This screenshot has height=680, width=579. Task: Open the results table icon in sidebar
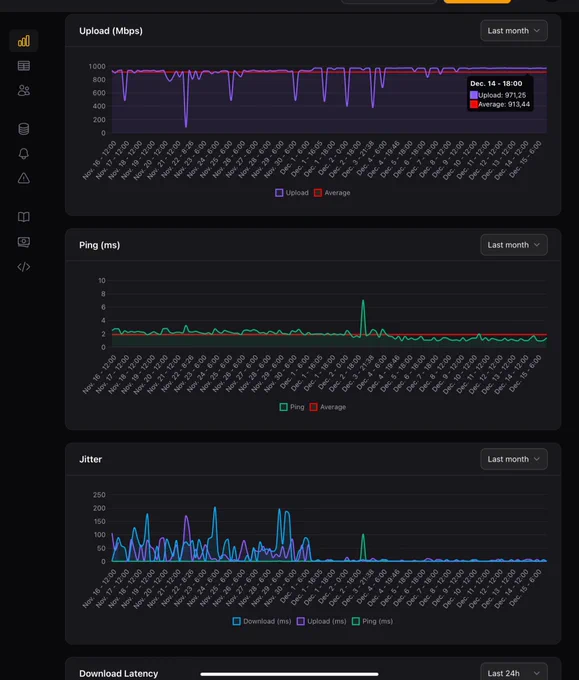click(x=24, y=66)
